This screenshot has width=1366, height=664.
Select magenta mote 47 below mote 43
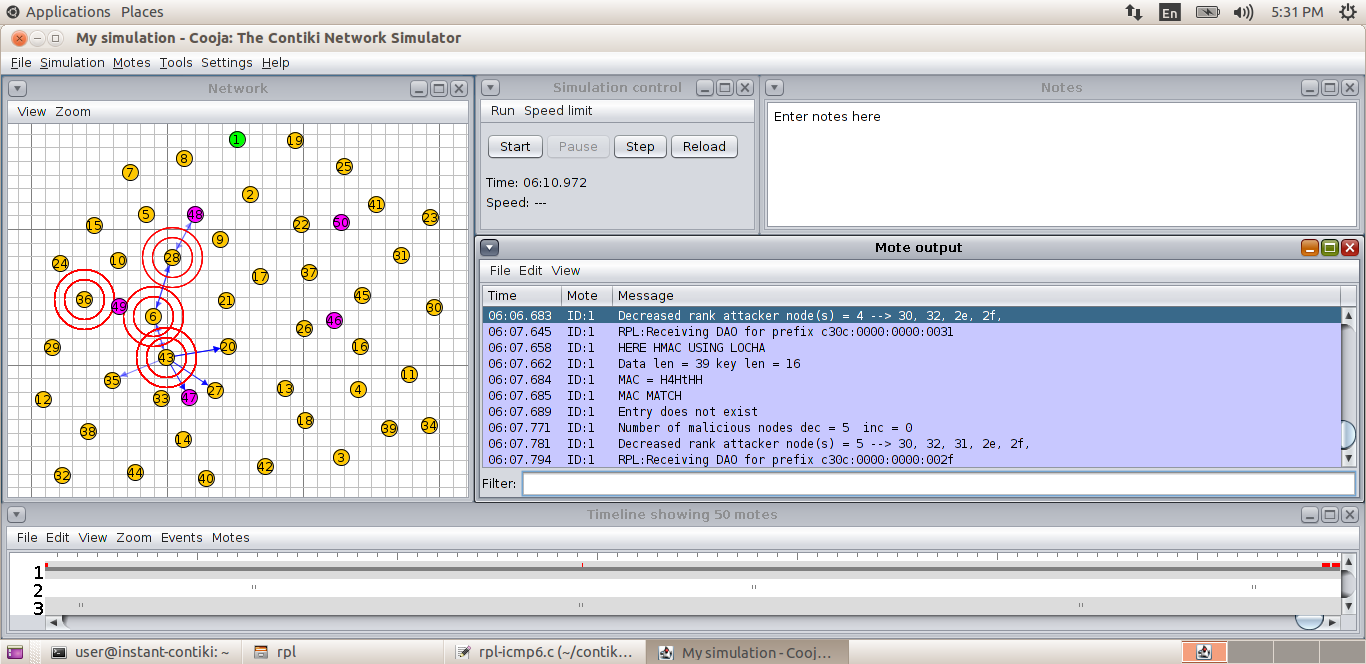(x=189, y=398)
